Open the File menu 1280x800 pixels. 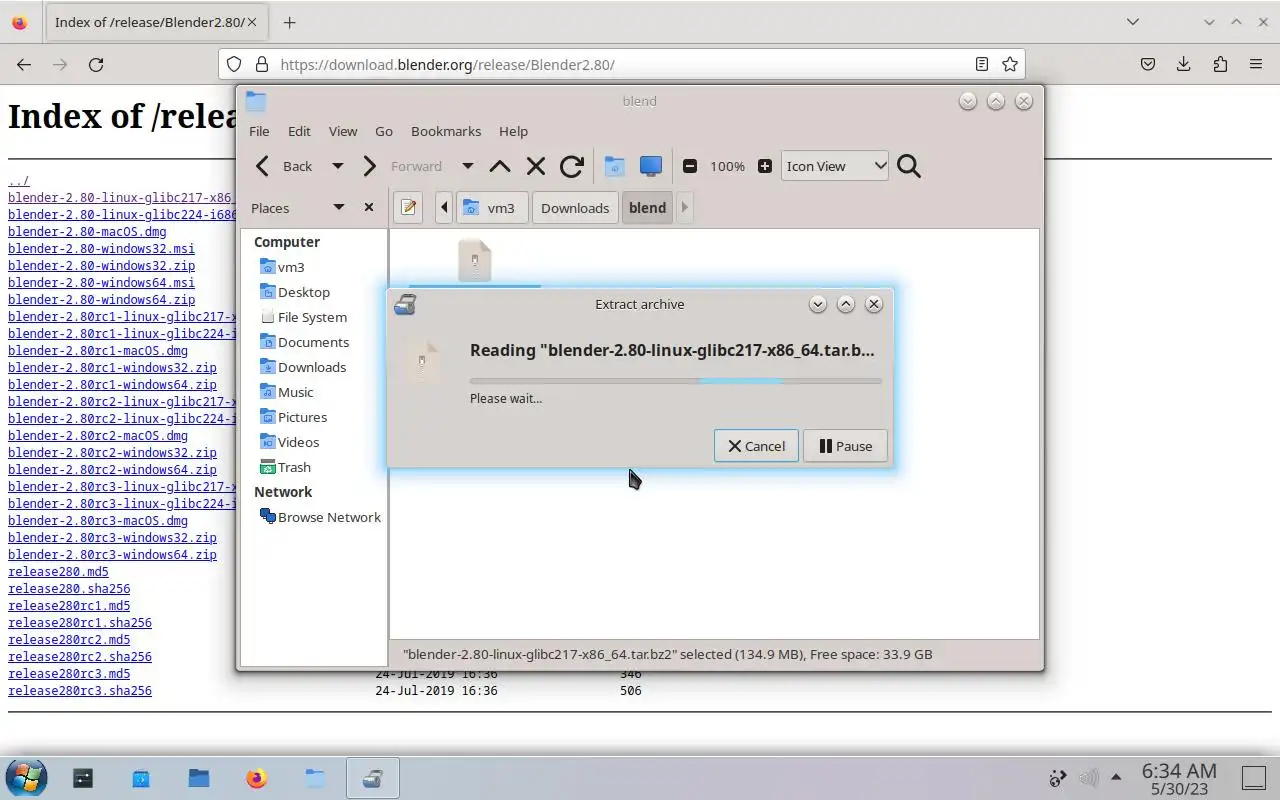click(259, 131)
